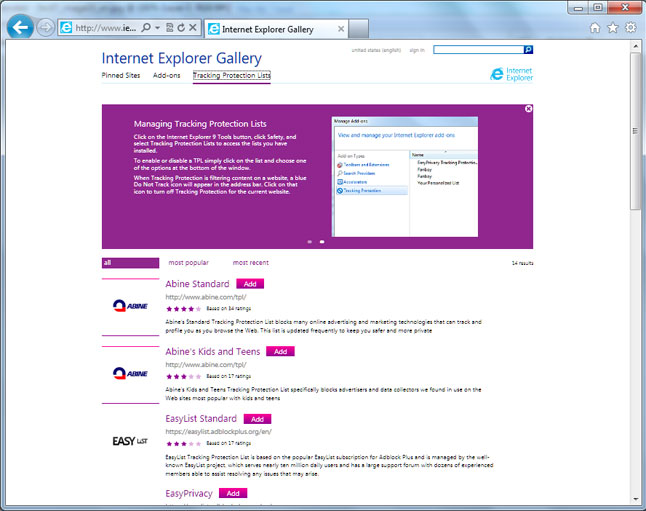Click the easylist.adblockplus.org URL text
This screenshot has height=511, width=646.
(219, 432)
